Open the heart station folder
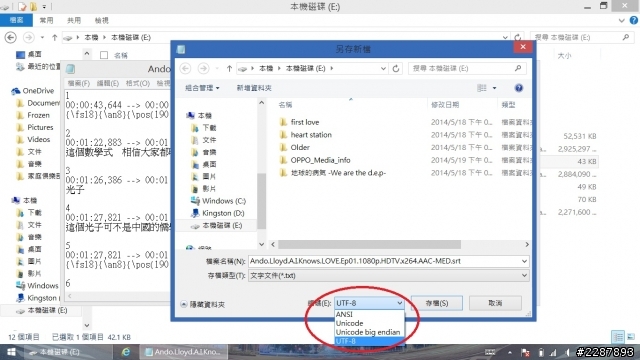The image size is (640, 360). [x=311, y=135]
